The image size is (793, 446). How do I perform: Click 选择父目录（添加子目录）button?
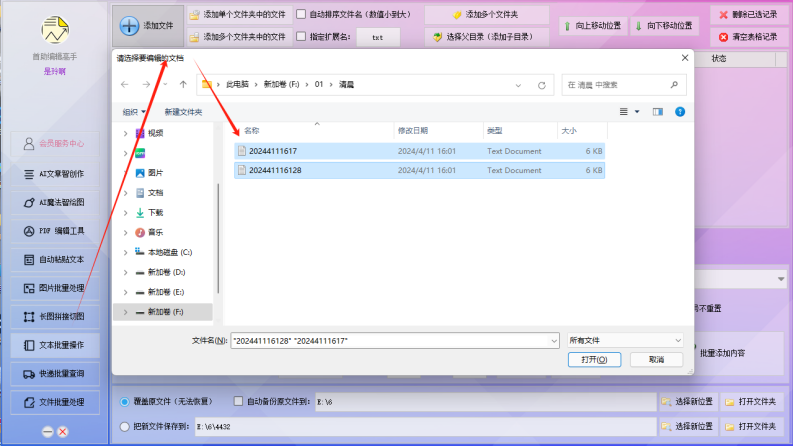(487, 37)
